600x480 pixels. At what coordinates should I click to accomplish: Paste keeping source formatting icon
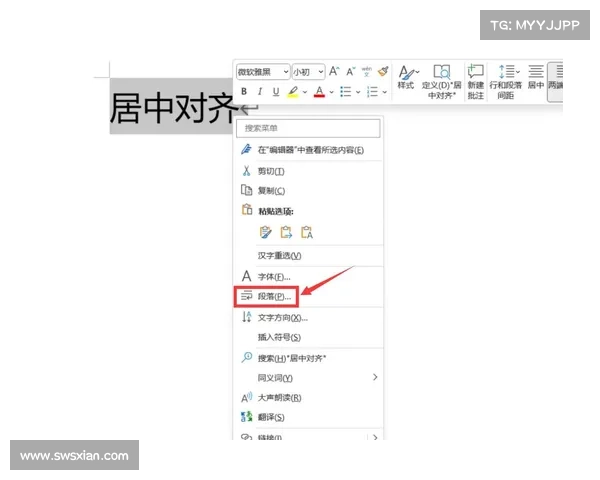coord(265,232)
